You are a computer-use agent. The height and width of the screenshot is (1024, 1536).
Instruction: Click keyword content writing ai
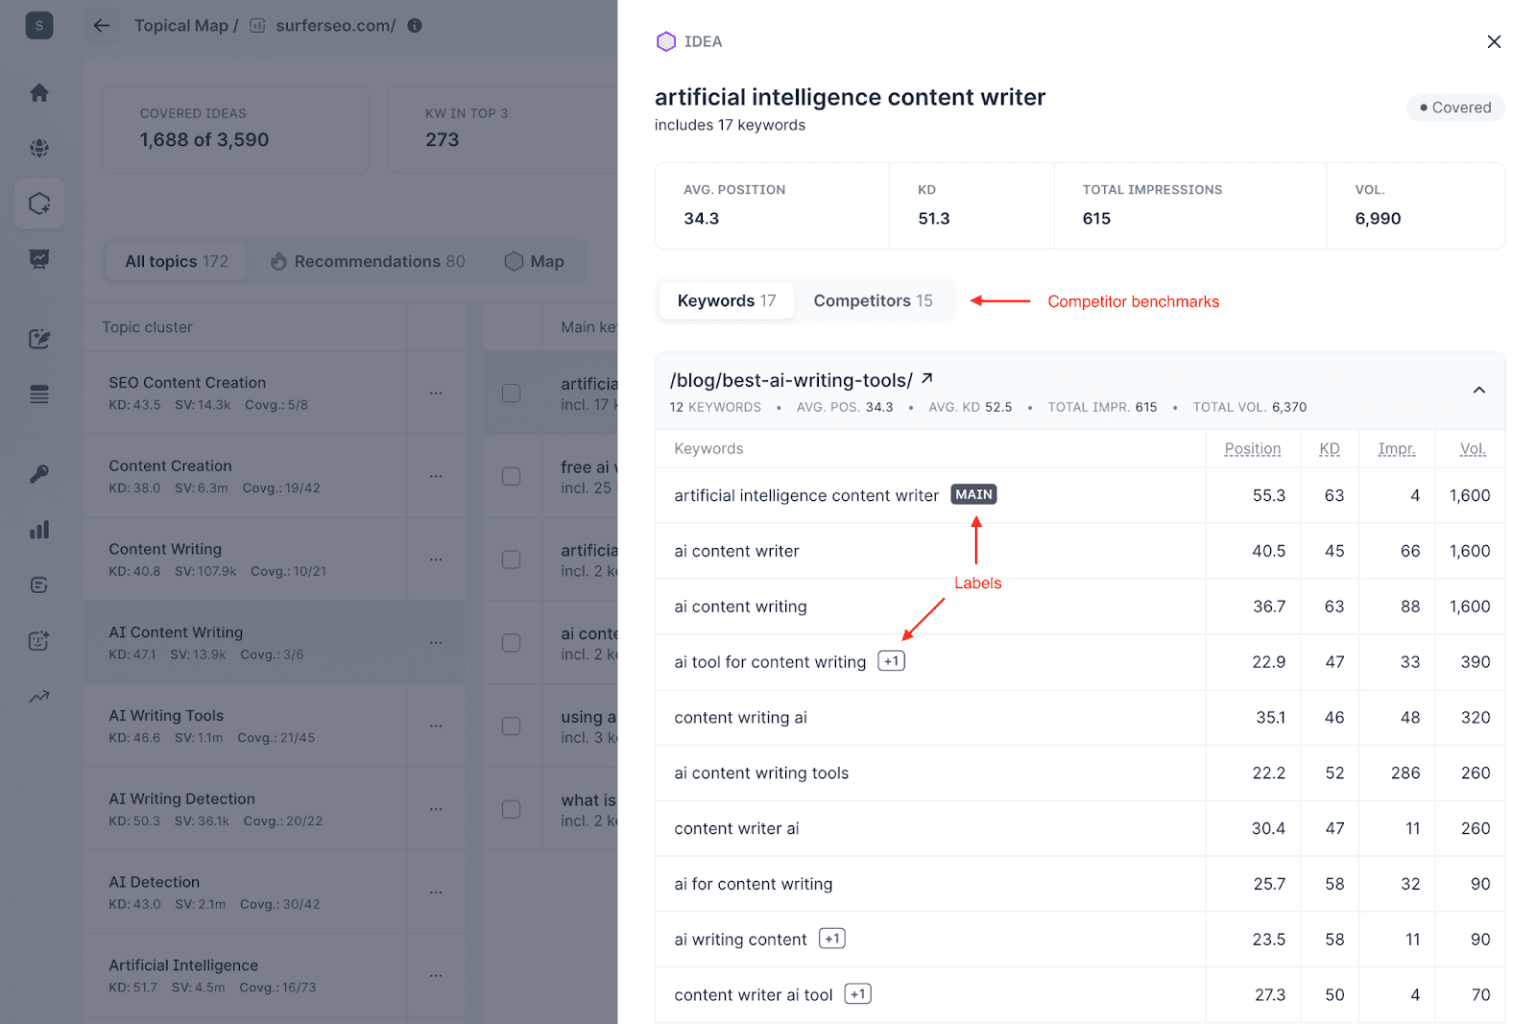[740, 717]
